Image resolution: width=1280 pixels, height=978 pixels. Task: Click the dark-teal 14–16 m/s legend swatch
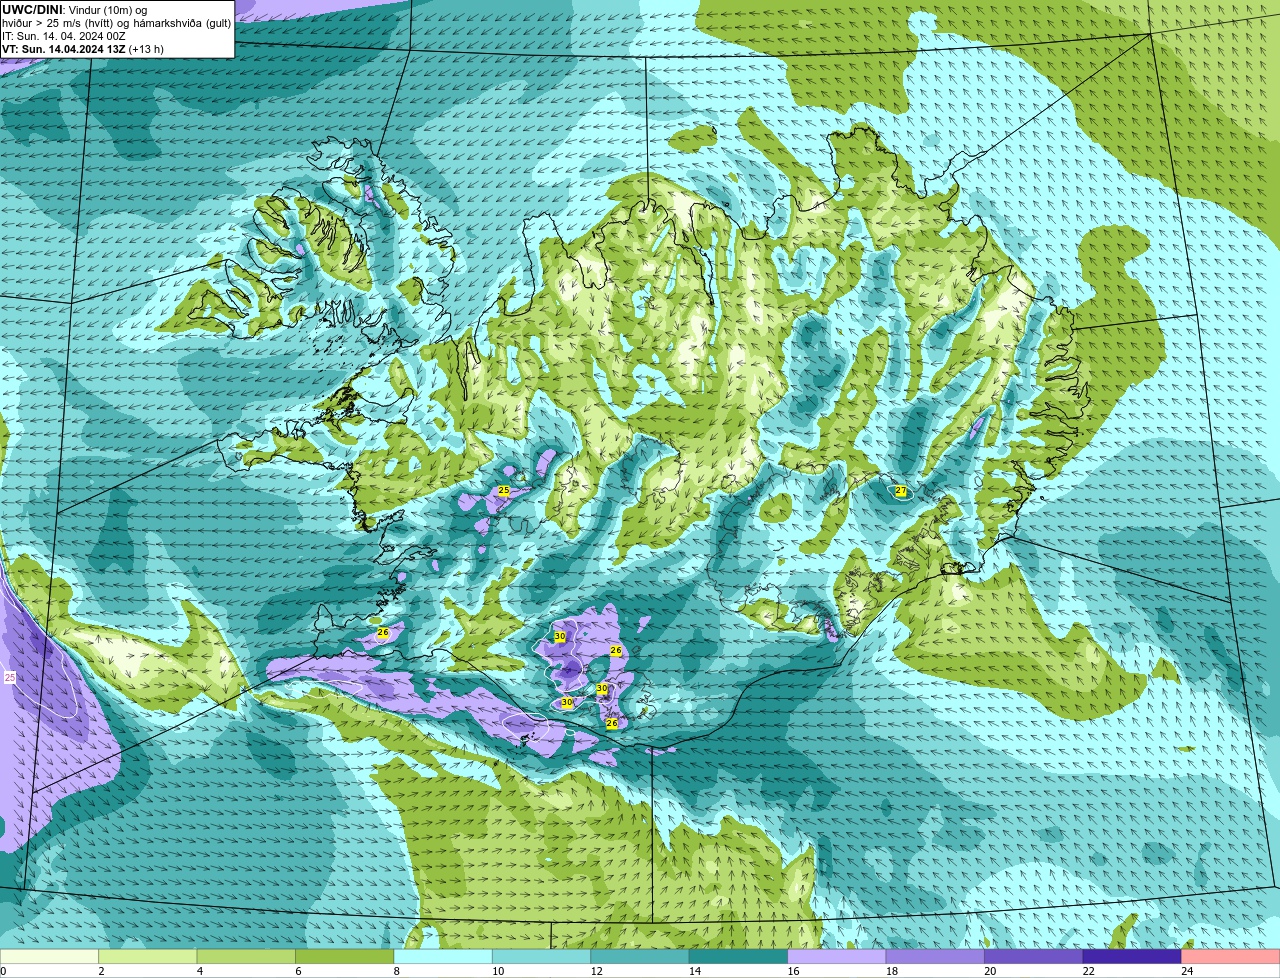click(x=739, y=956)
